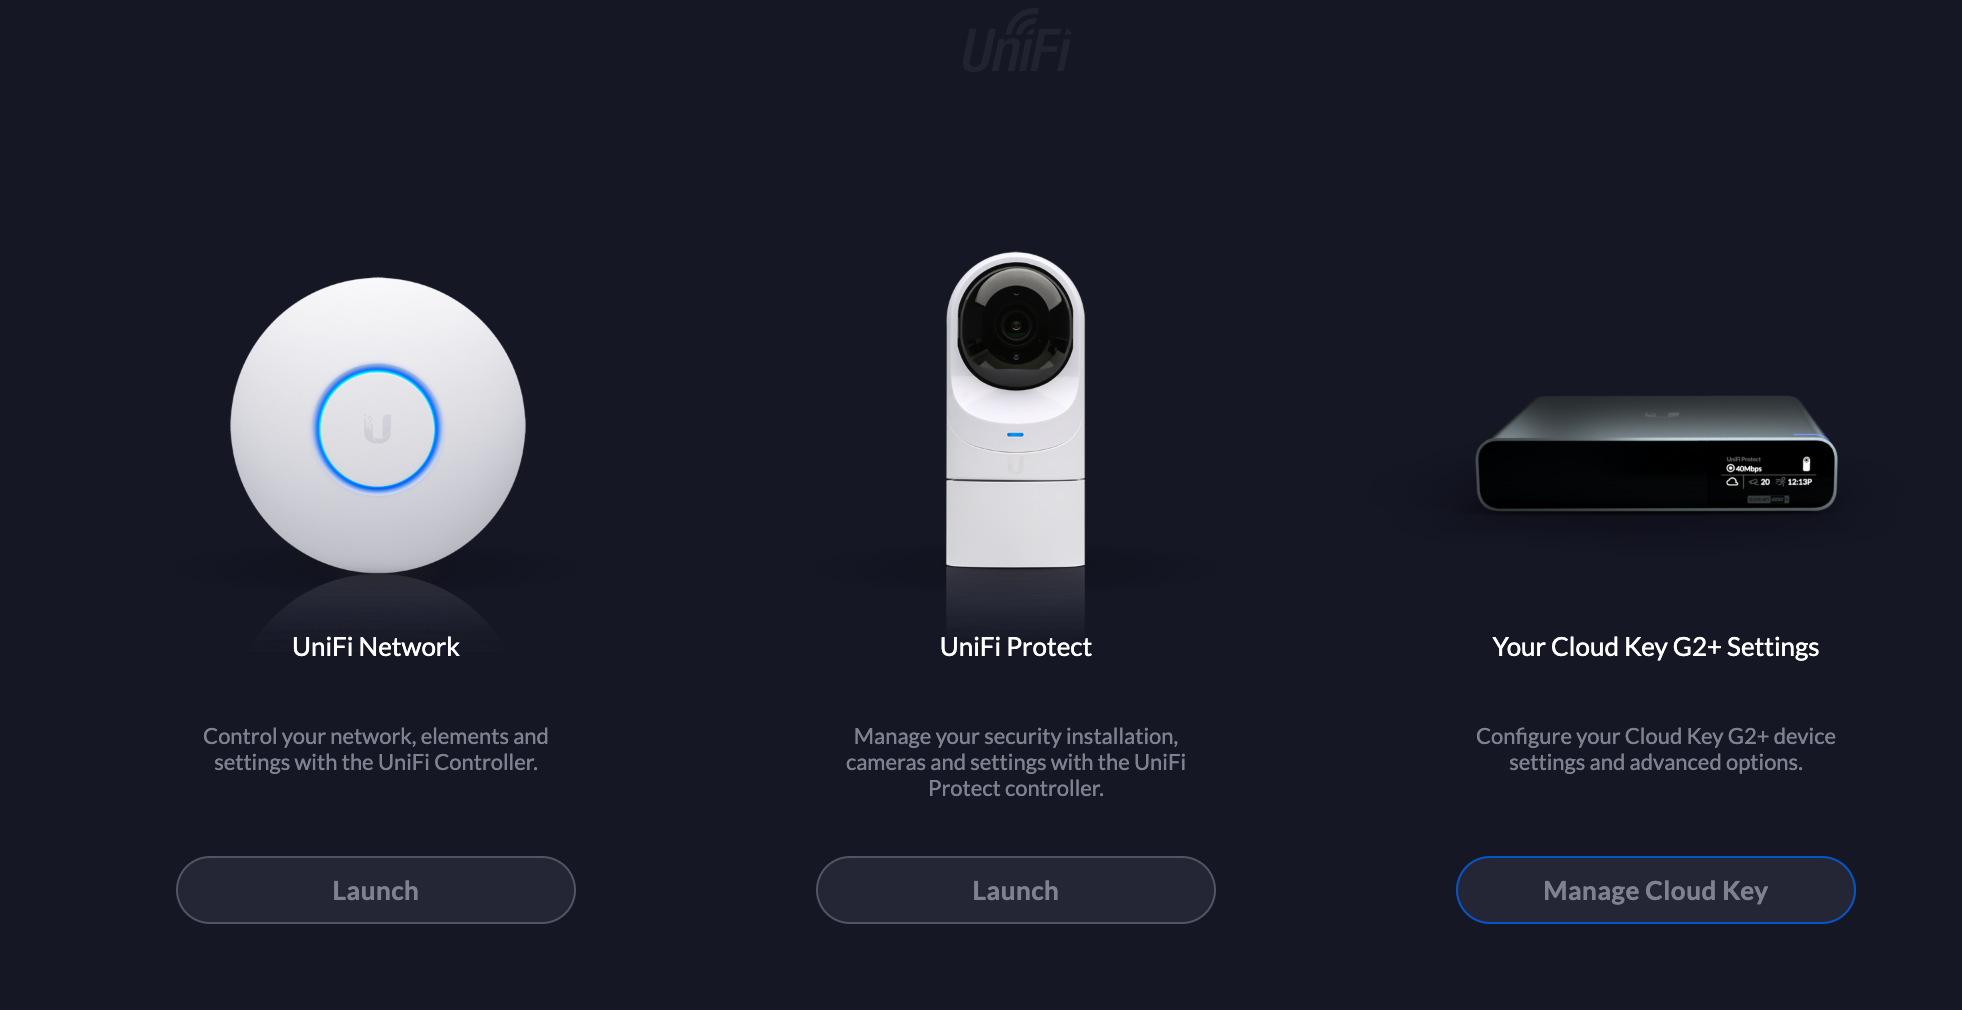
Task: Select the Cloud Key G2+ device image
Action: pos(1657,453)
